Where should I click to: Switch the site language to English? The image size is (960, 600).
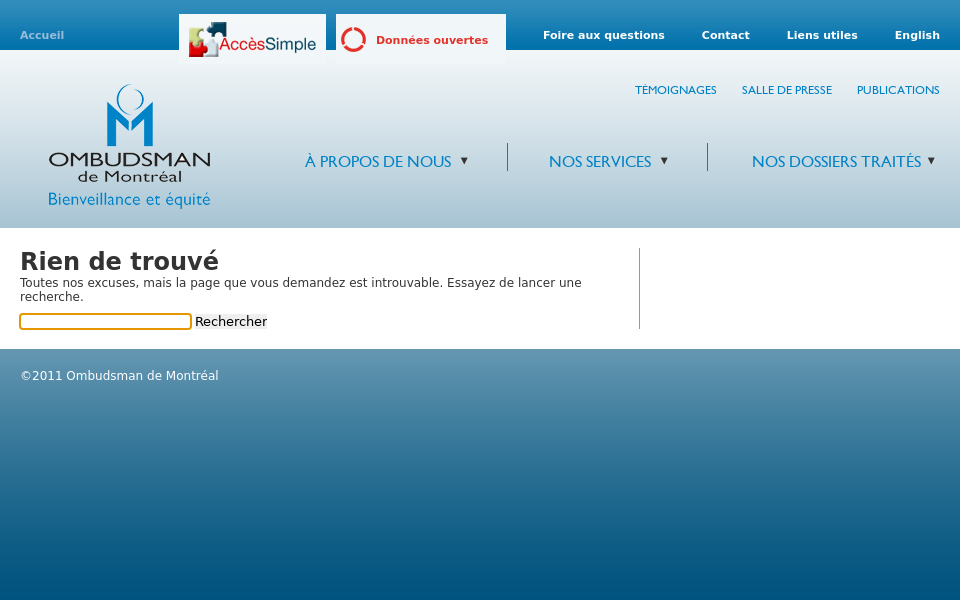tap(917, 35)
